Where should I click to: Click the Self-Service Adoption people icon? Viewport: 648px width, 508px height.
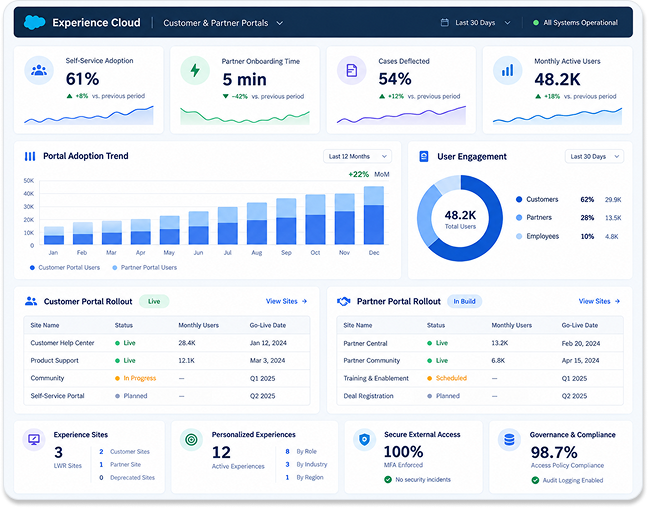[x=39, y=70]
